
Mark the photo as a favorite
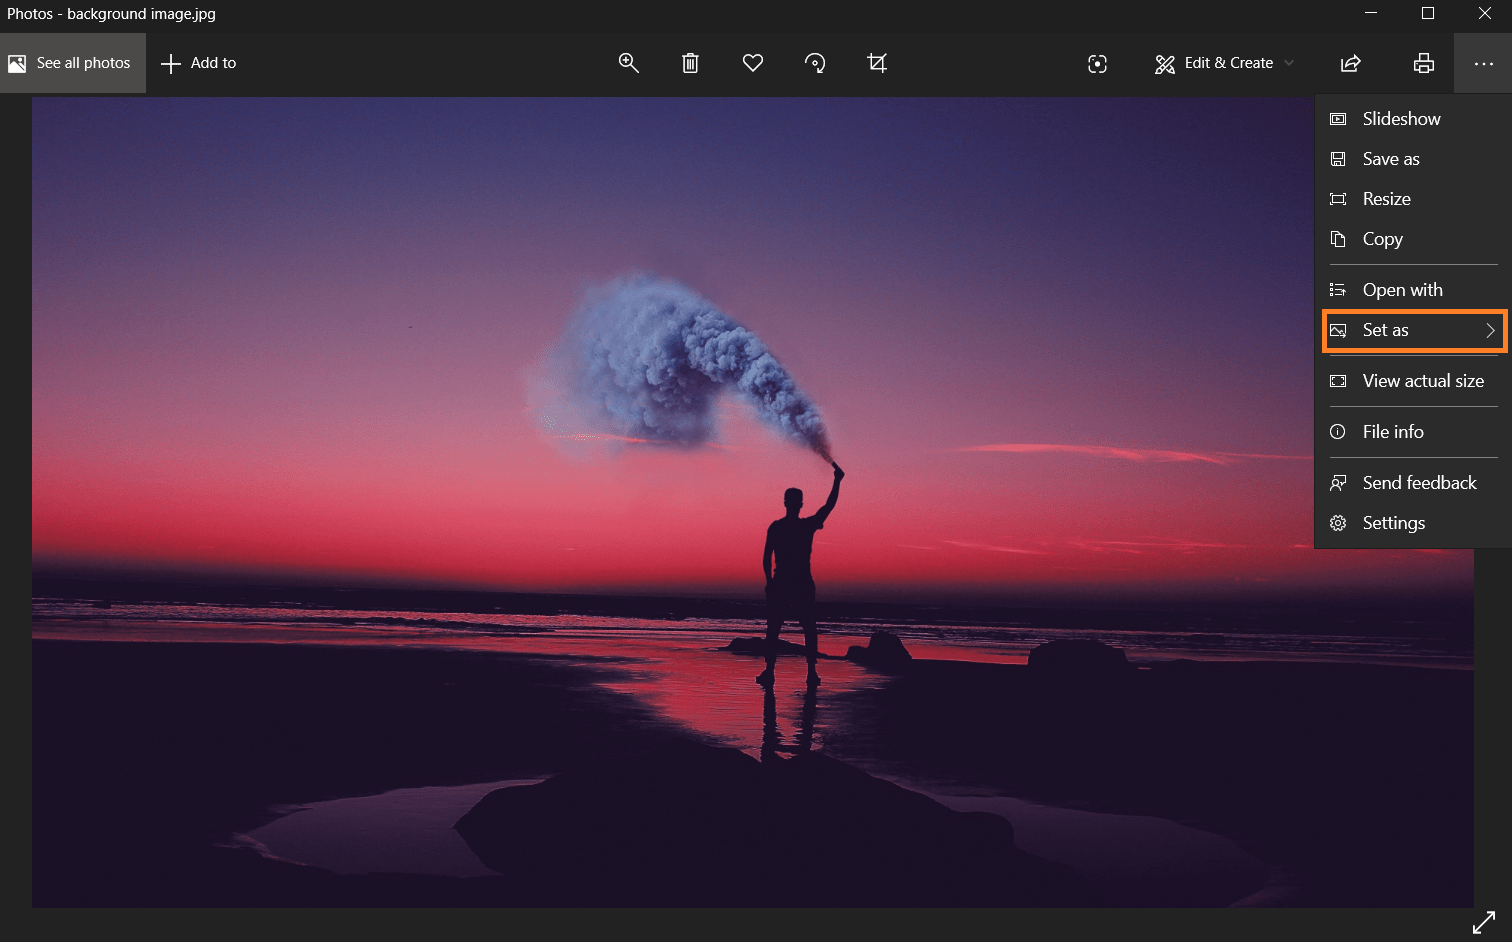pyautogui.click(x=753, y=62)
